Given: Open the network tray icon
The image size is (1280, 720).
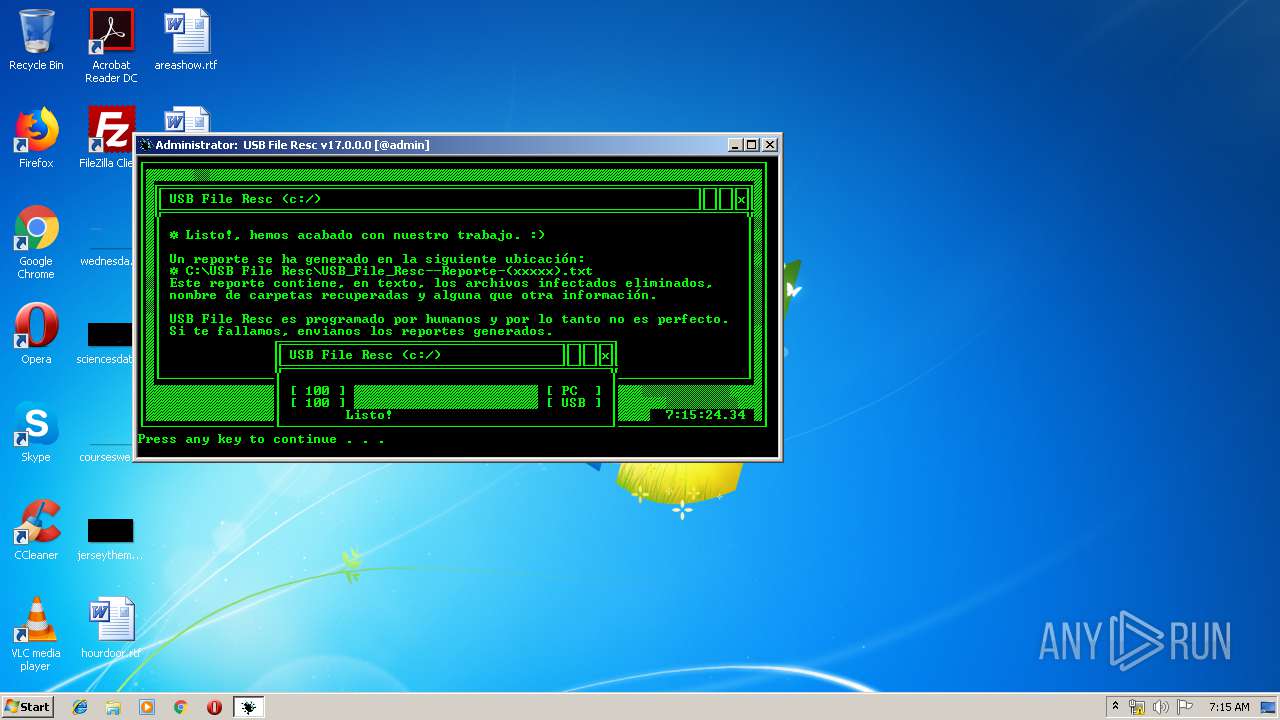Looking at the screenshot, I should click(x=1137, y=707).
